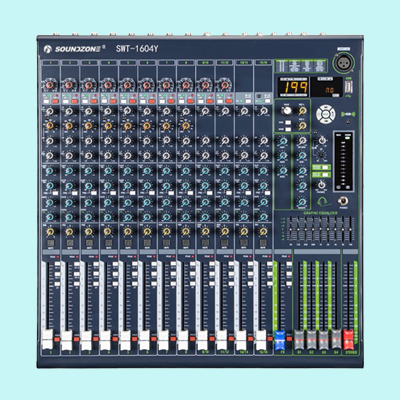This screenshot has height=400, width=400.
Task: Toggle the mute button on channel 15/16
Action: click(263, 243)
